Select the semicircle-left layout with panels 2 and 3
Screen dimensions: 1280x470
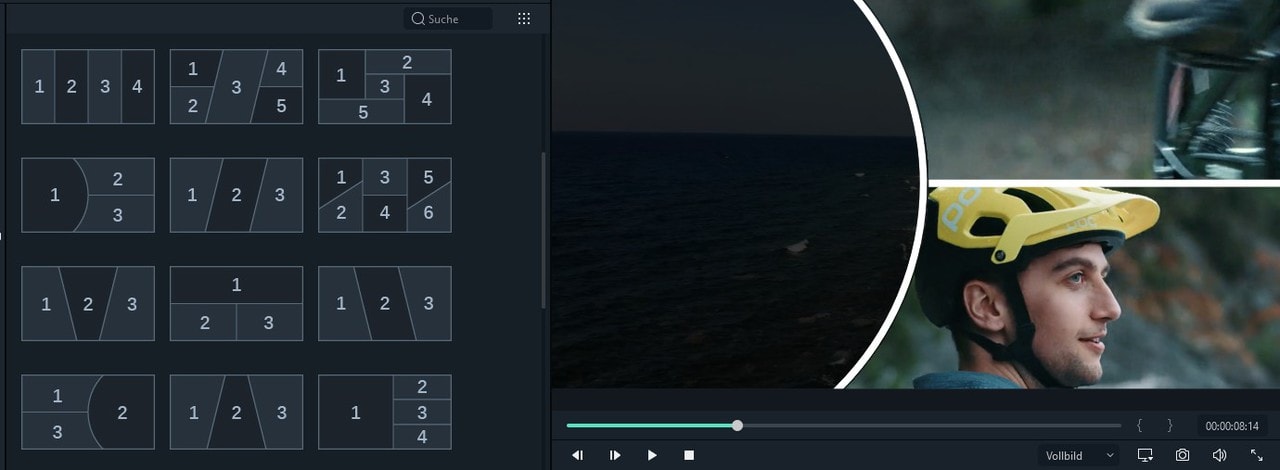(88, 195)
